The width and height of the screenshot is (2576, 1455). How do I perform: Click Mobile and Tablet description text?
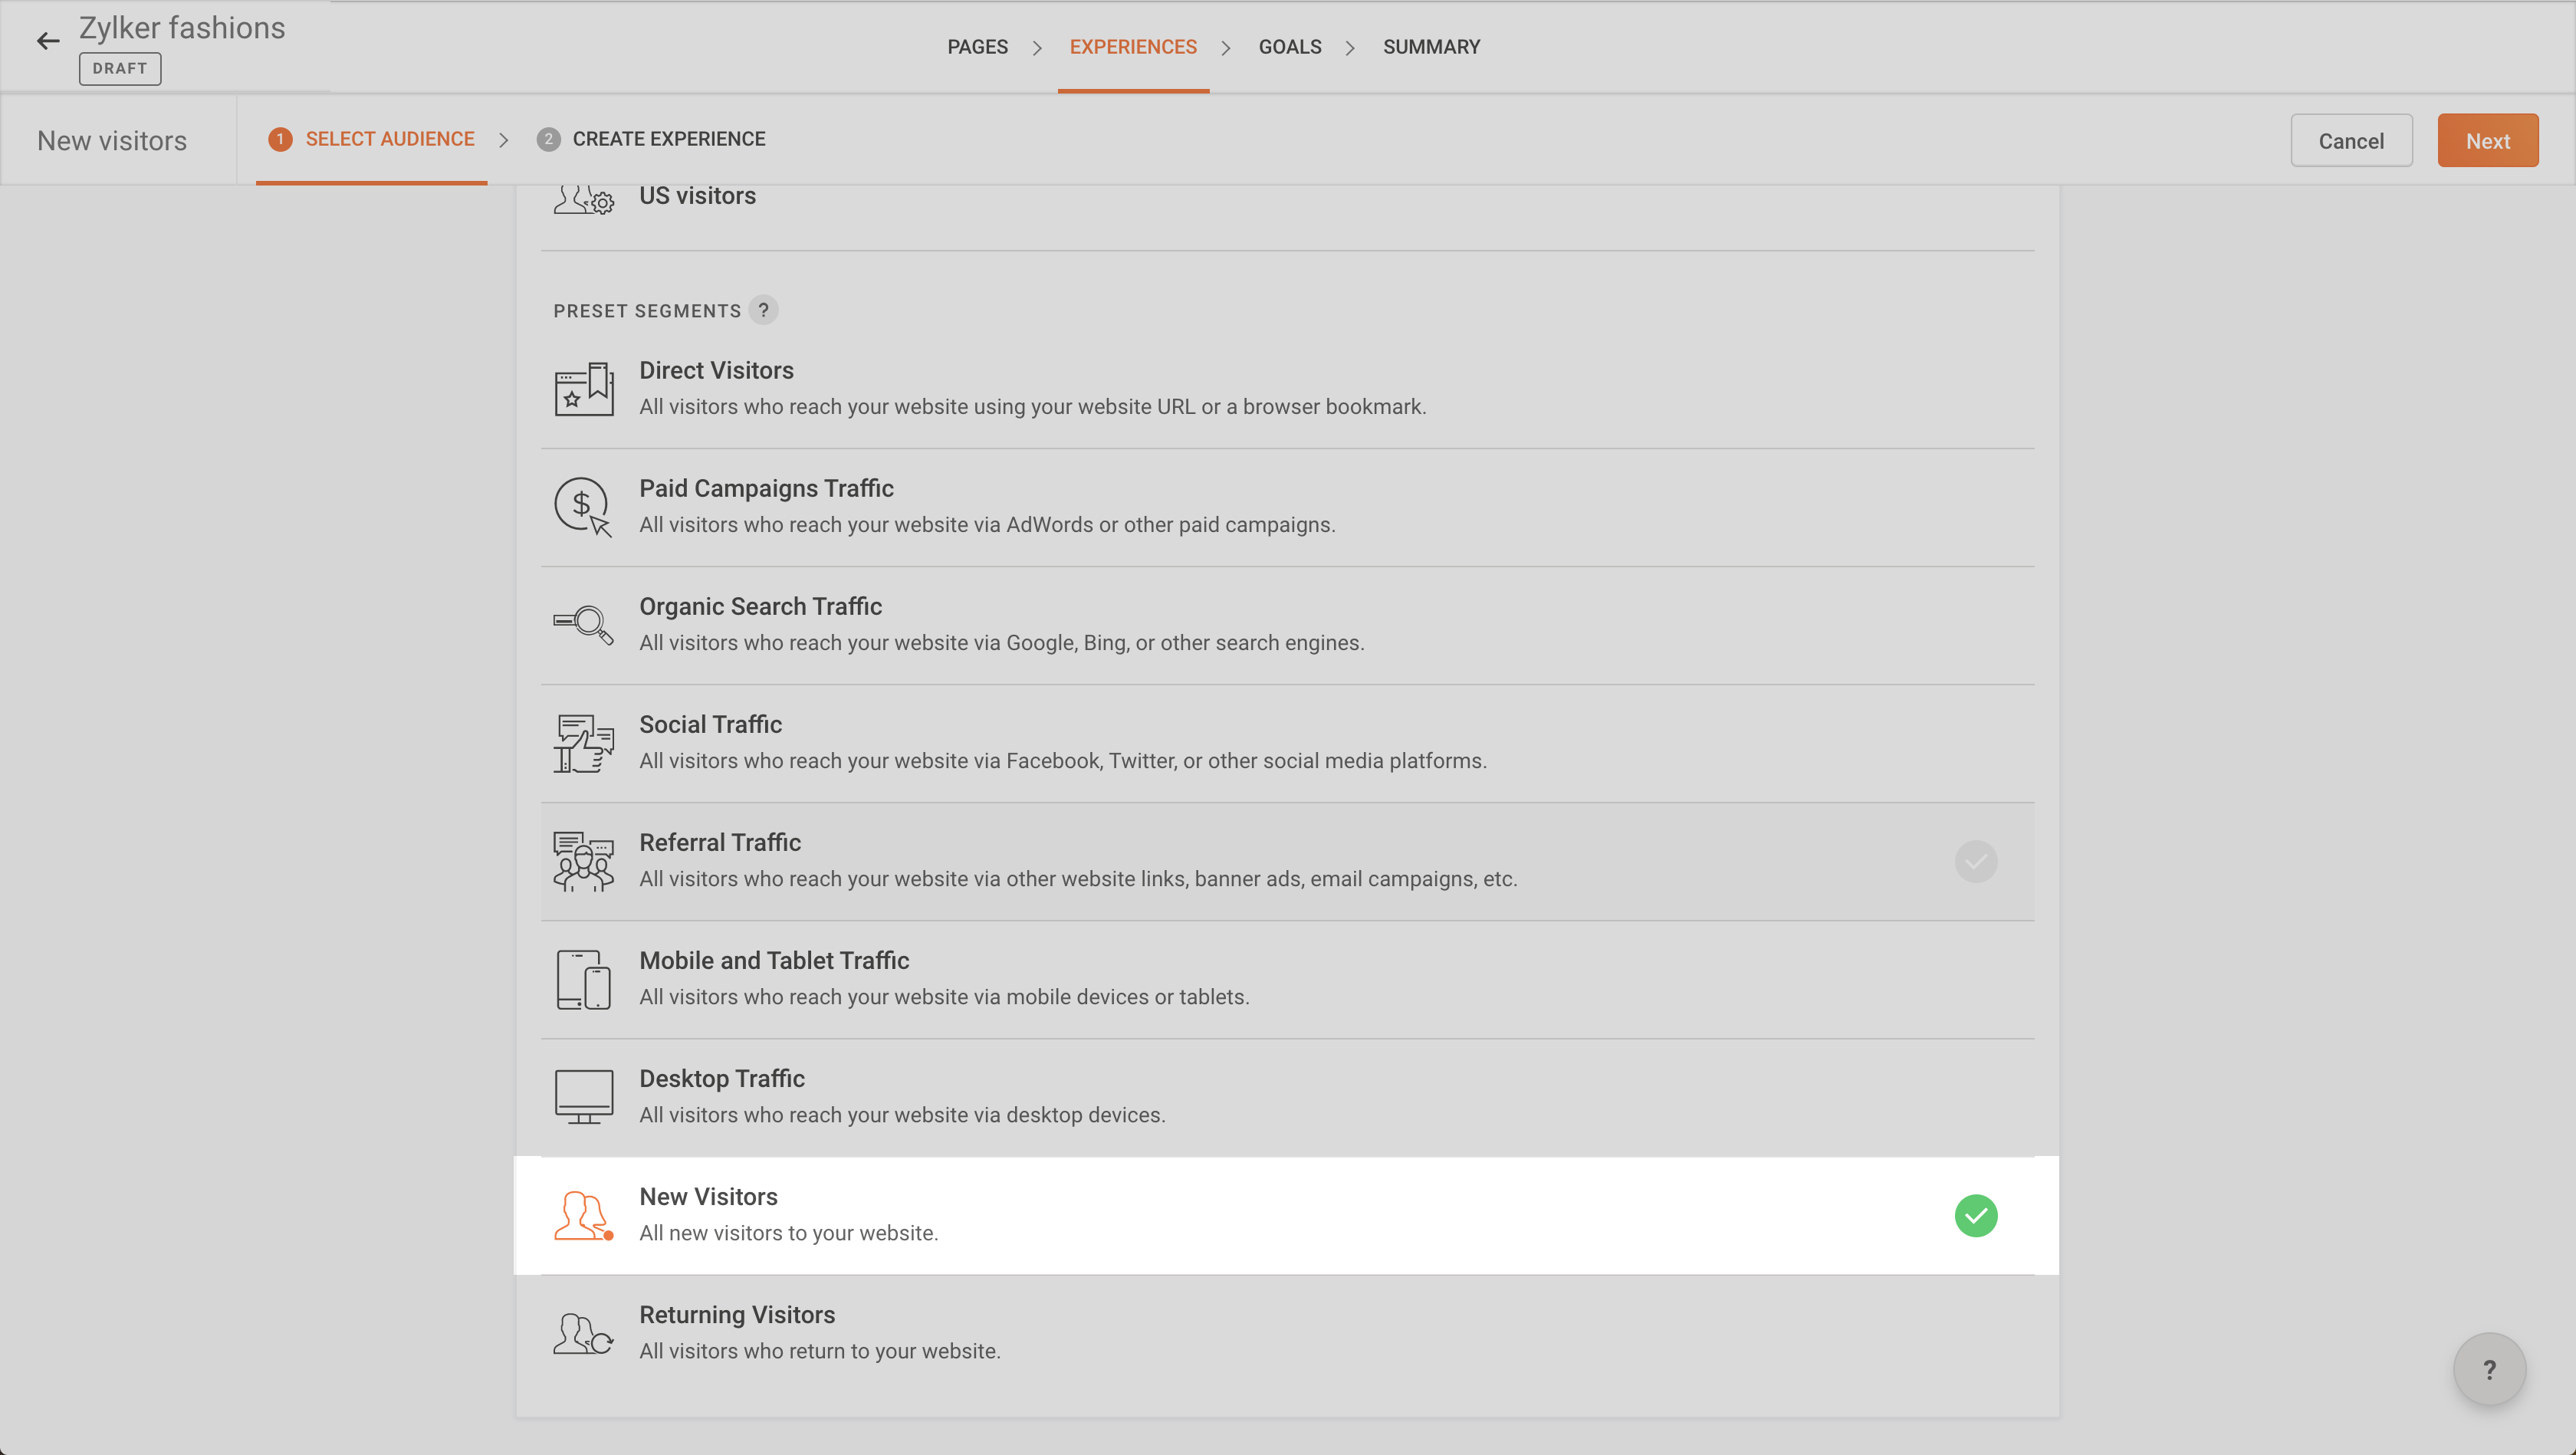tap(944, 997)
